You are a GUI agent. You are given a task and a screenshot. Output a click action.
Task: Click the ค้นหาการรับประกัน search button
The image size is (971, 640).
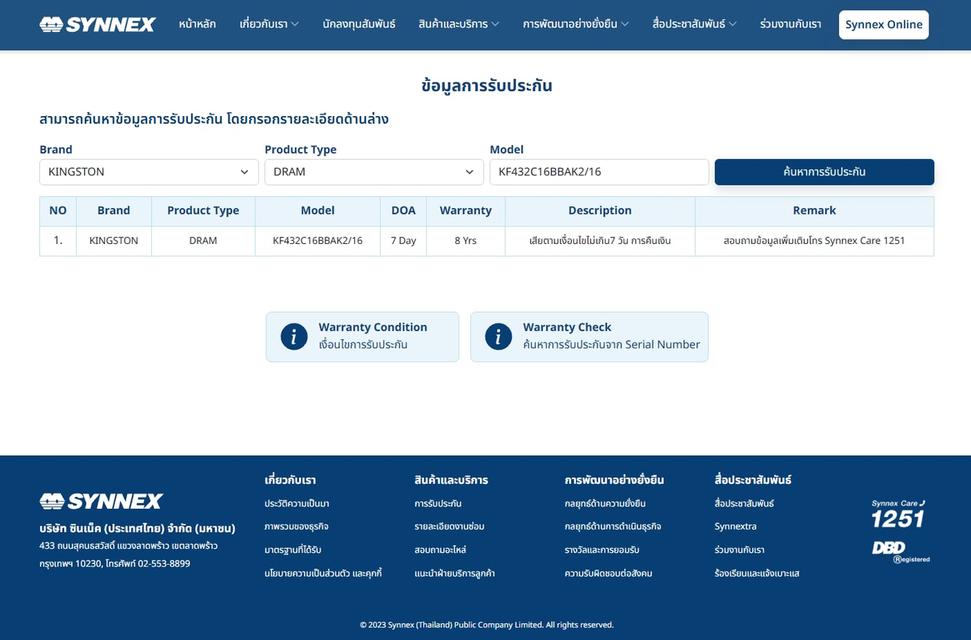click(824, 172)
